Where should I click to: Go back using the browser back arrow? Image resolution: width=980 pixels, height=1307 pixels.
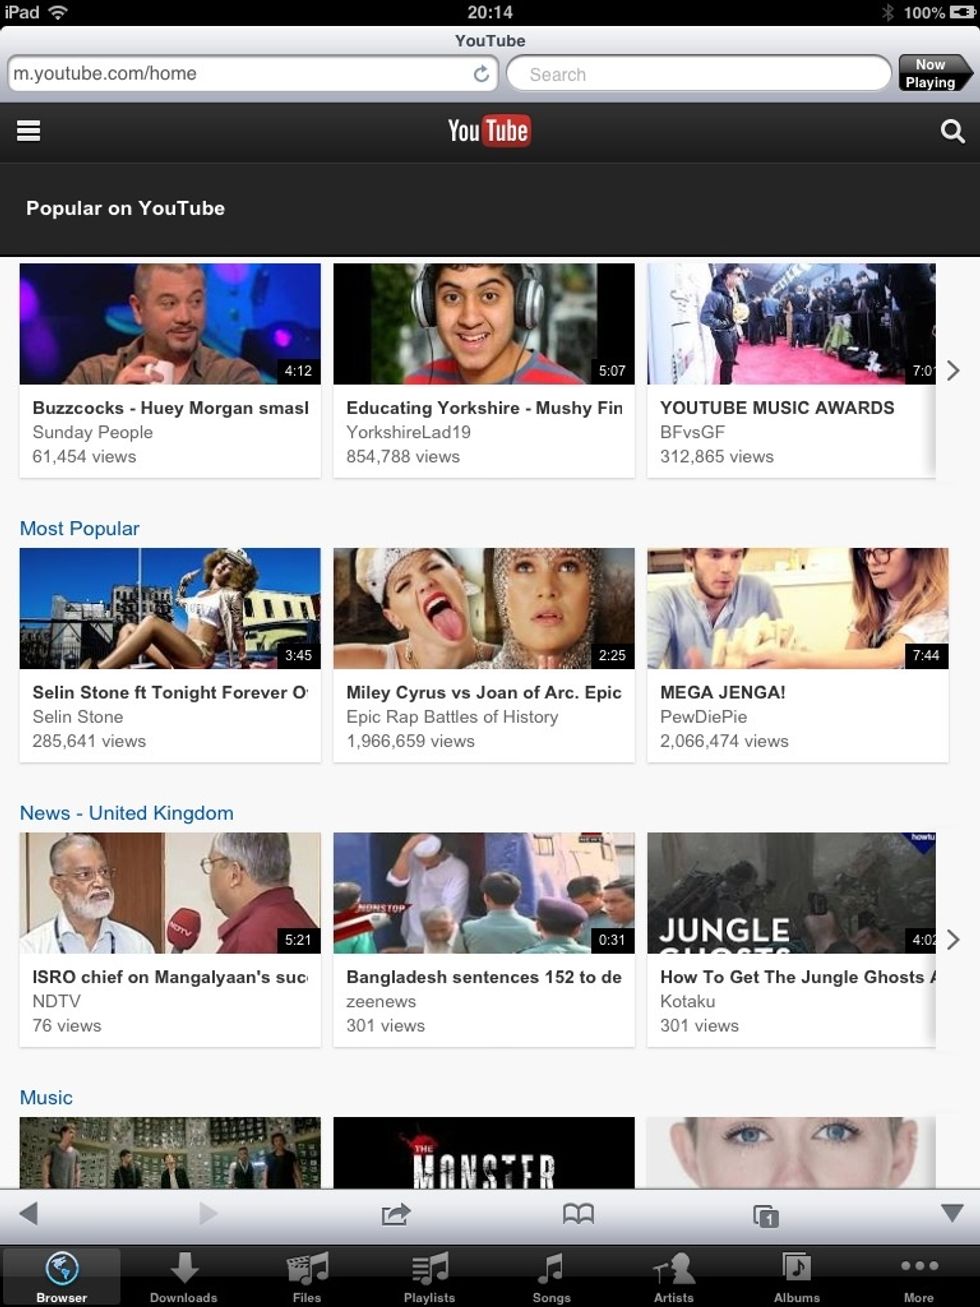point(28,1214)
